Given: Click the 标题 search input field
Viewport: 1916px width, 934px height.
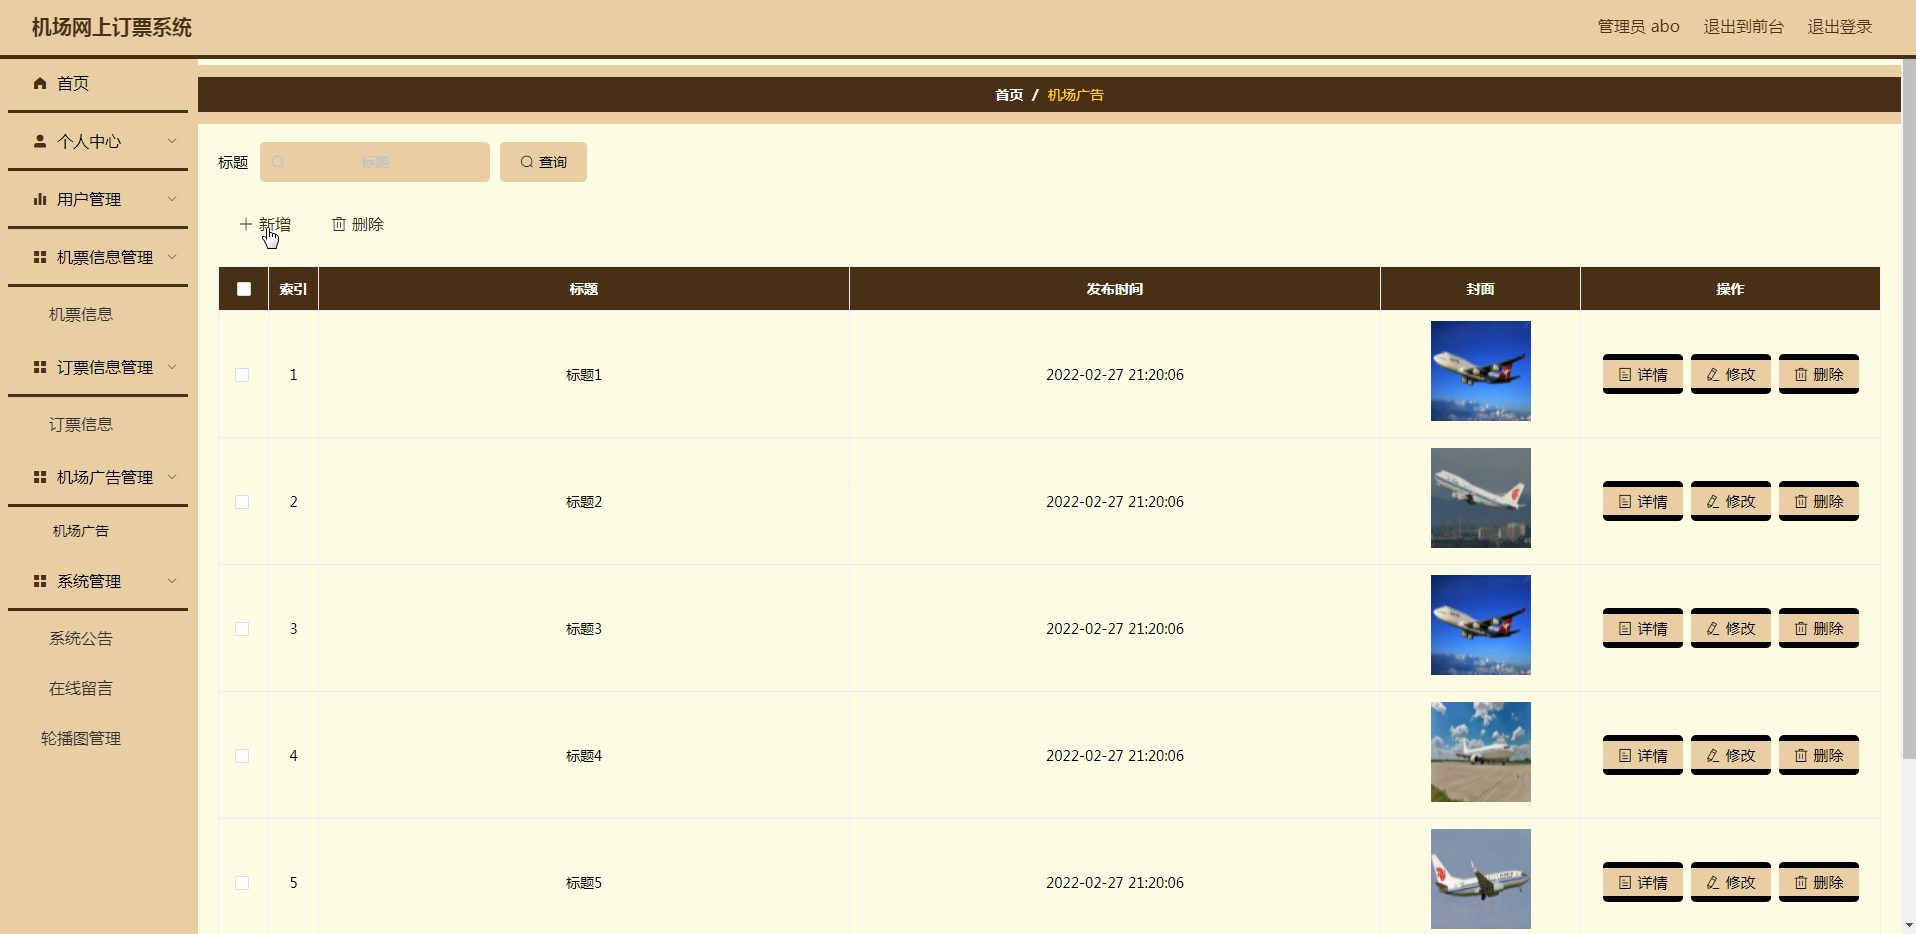Looking at the screenshot, I should pos(375,162).
